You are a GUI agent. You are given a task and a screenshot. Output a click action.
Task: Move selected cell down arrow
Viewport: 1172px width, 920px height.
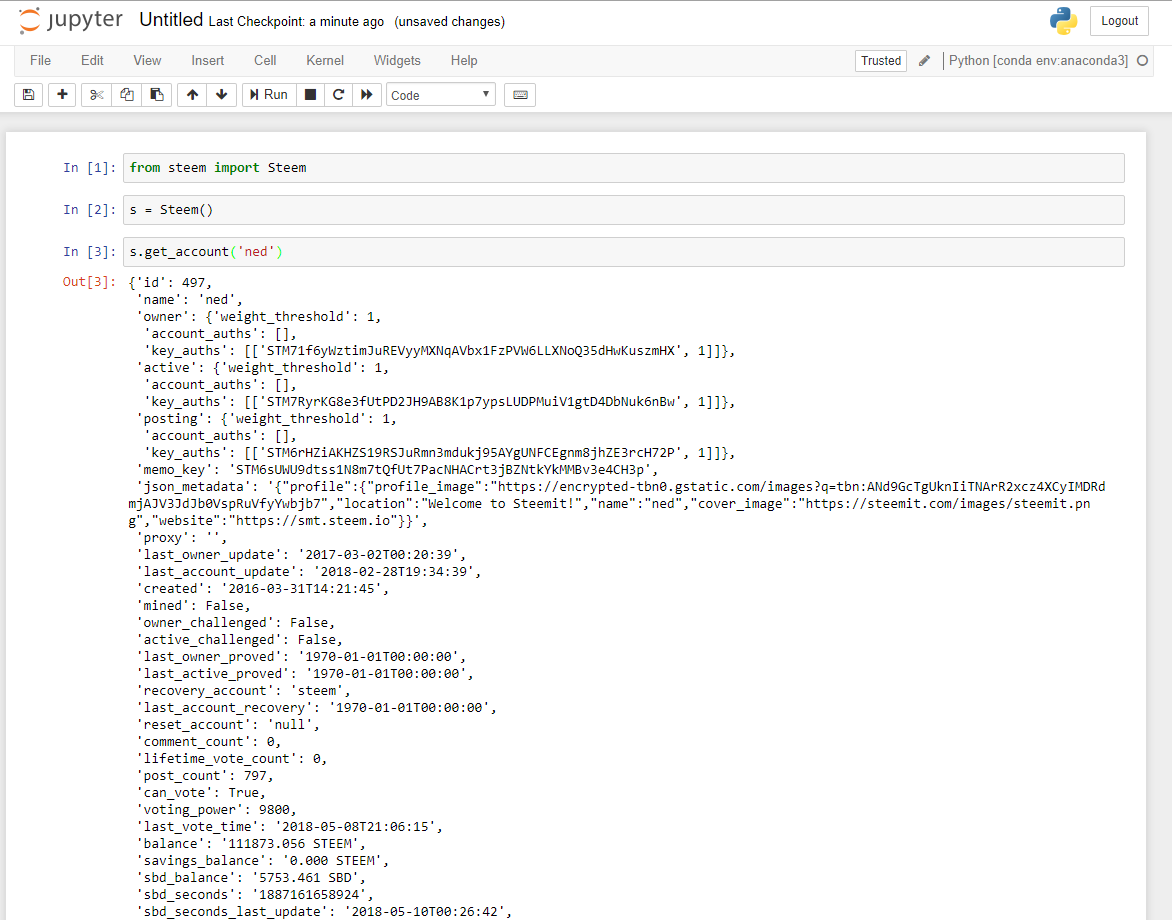[221, 95]
